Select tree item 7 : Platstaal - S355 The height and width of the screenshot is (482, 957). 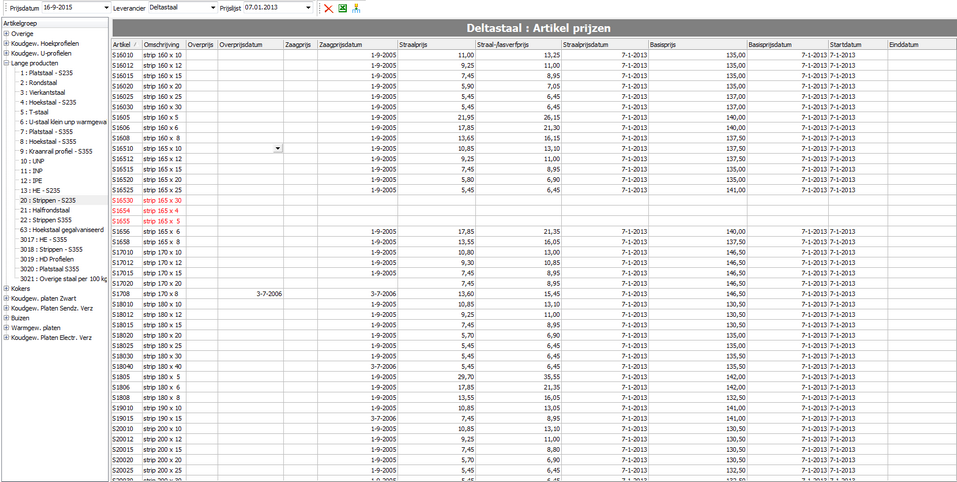48,132
